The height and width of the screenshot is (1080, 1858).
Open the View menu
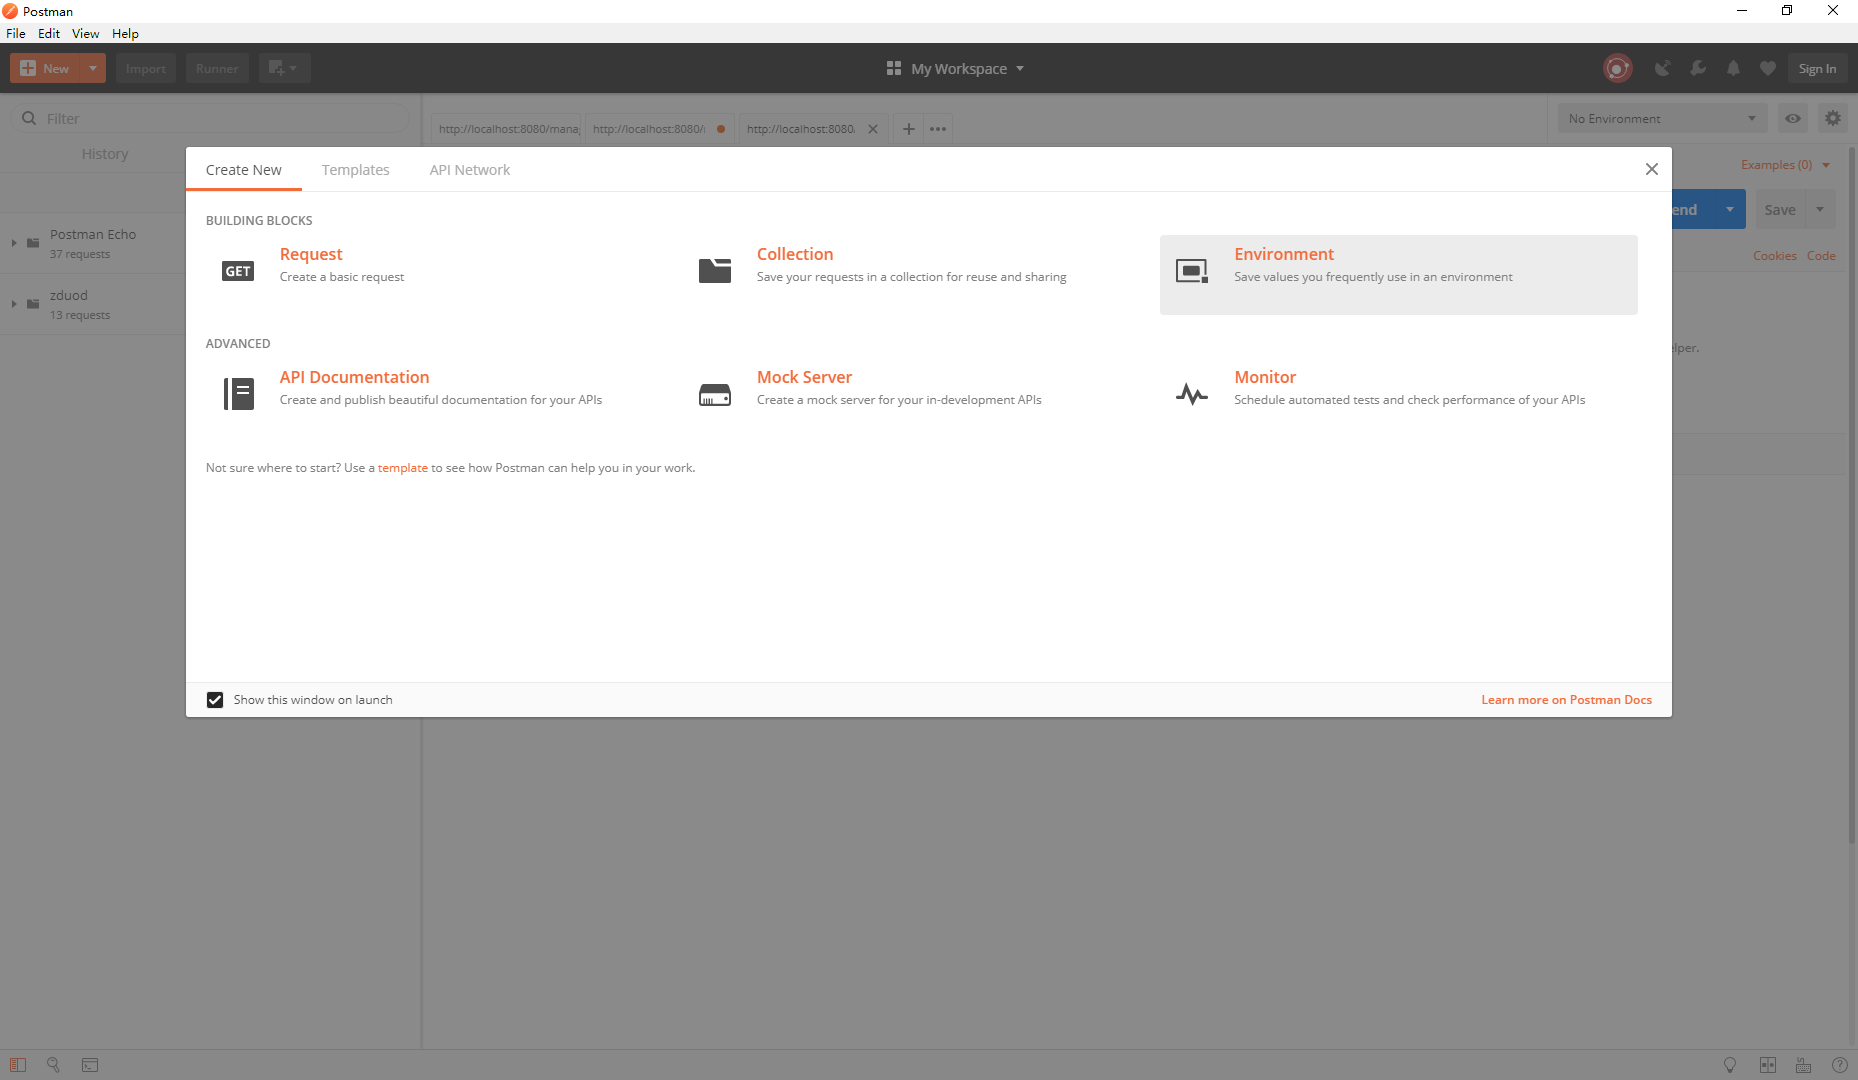[86, 33]
